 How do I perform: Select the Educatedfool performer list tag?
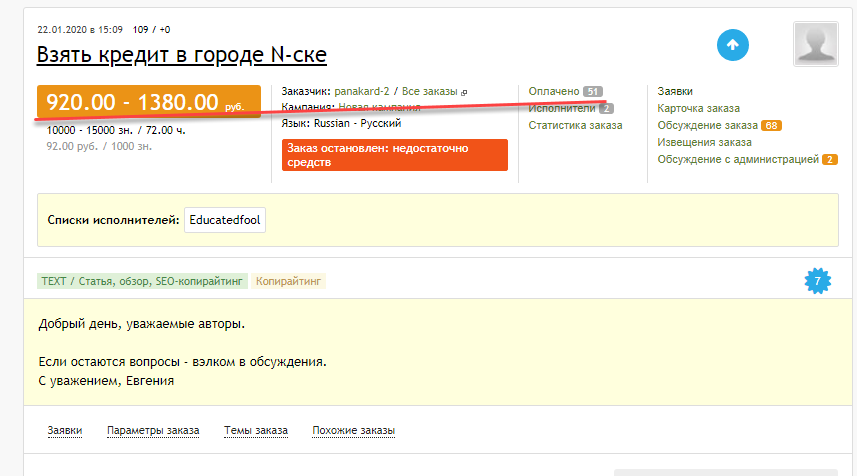pos(225,220)
